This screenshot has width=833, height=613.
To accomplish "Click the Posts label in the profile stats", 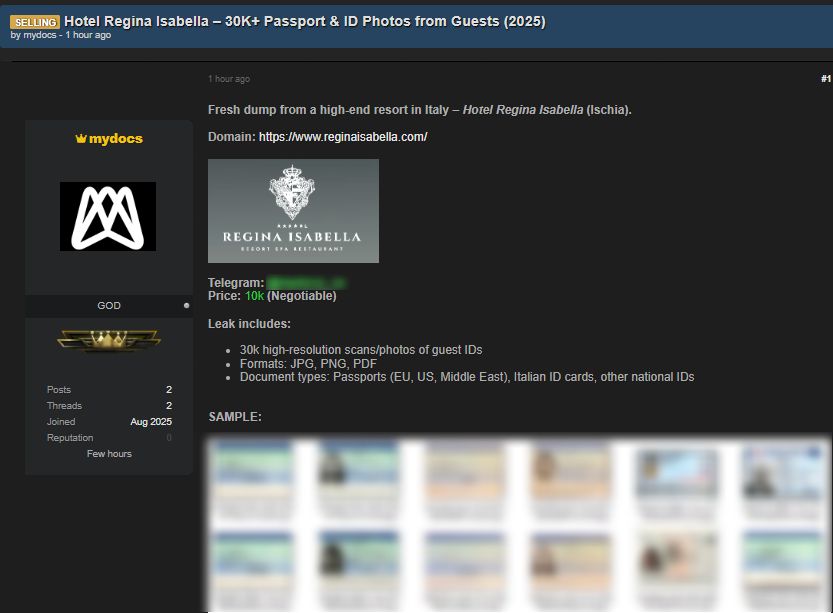I will (x=58, y=389).
